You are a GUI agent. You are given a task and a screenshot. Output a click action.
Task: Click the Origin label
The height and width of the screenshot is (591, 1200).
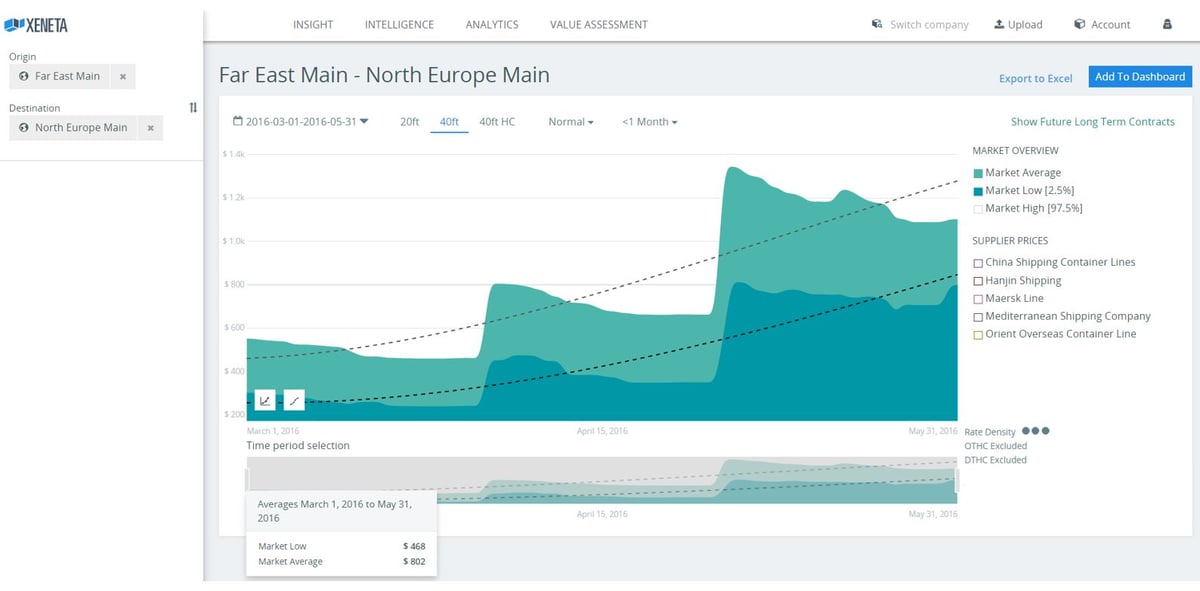tap(22, 57)
